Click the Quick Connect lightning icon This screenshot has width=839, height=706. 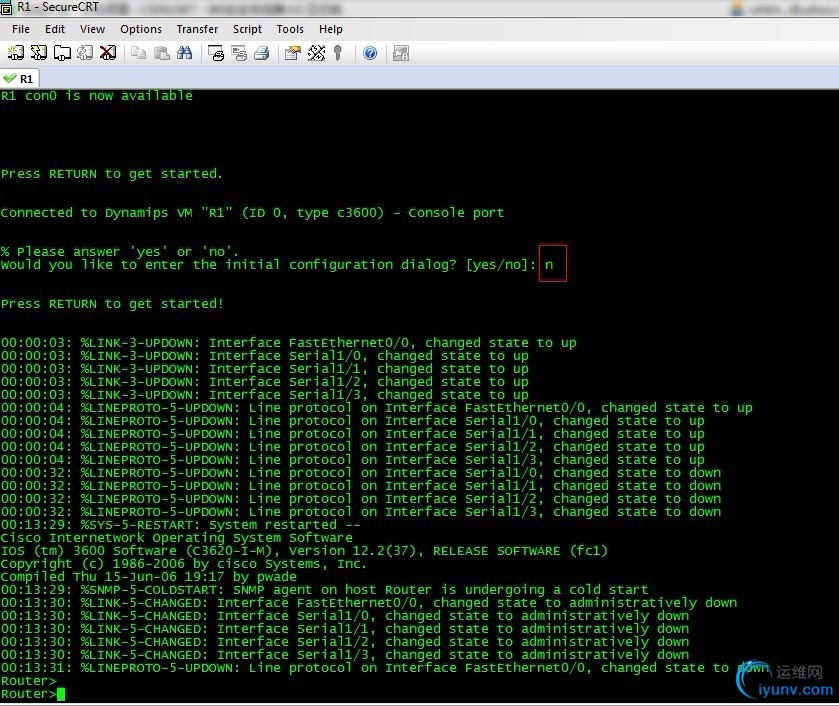[x=39, y=53]
